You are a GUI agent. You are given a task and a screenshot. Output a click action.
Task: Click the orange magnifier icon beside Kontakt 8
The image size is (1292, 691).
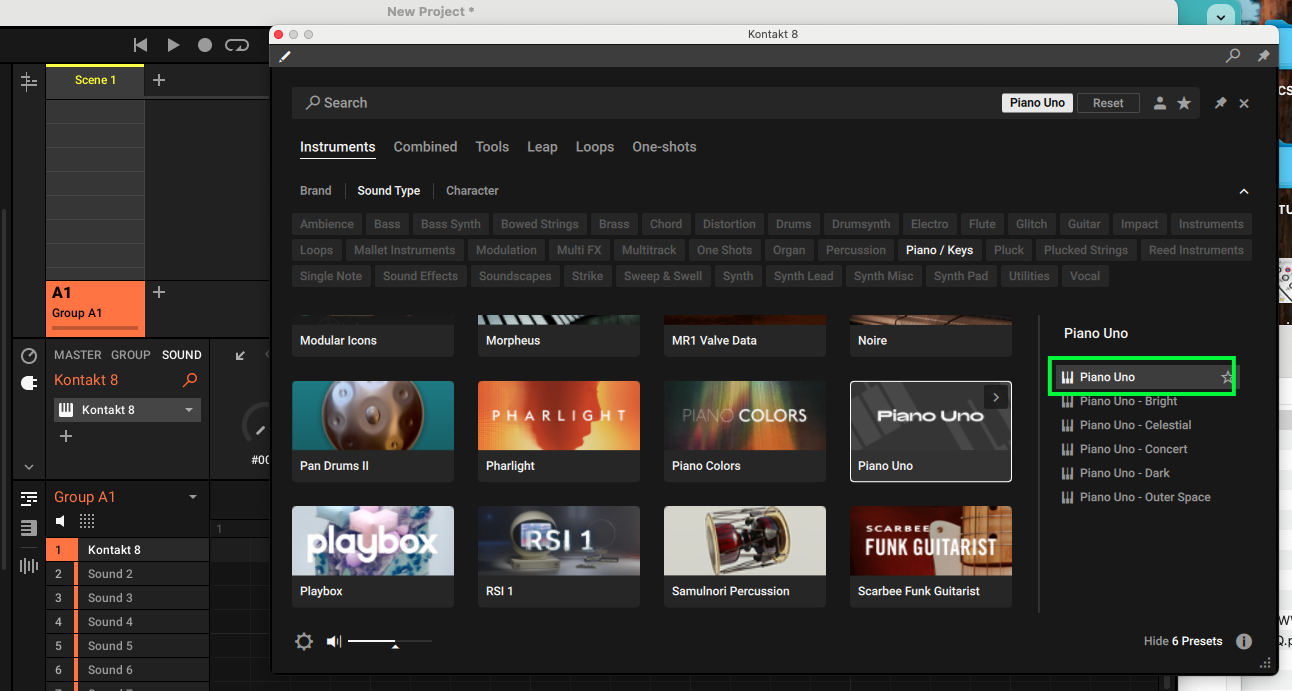point(190,380)
